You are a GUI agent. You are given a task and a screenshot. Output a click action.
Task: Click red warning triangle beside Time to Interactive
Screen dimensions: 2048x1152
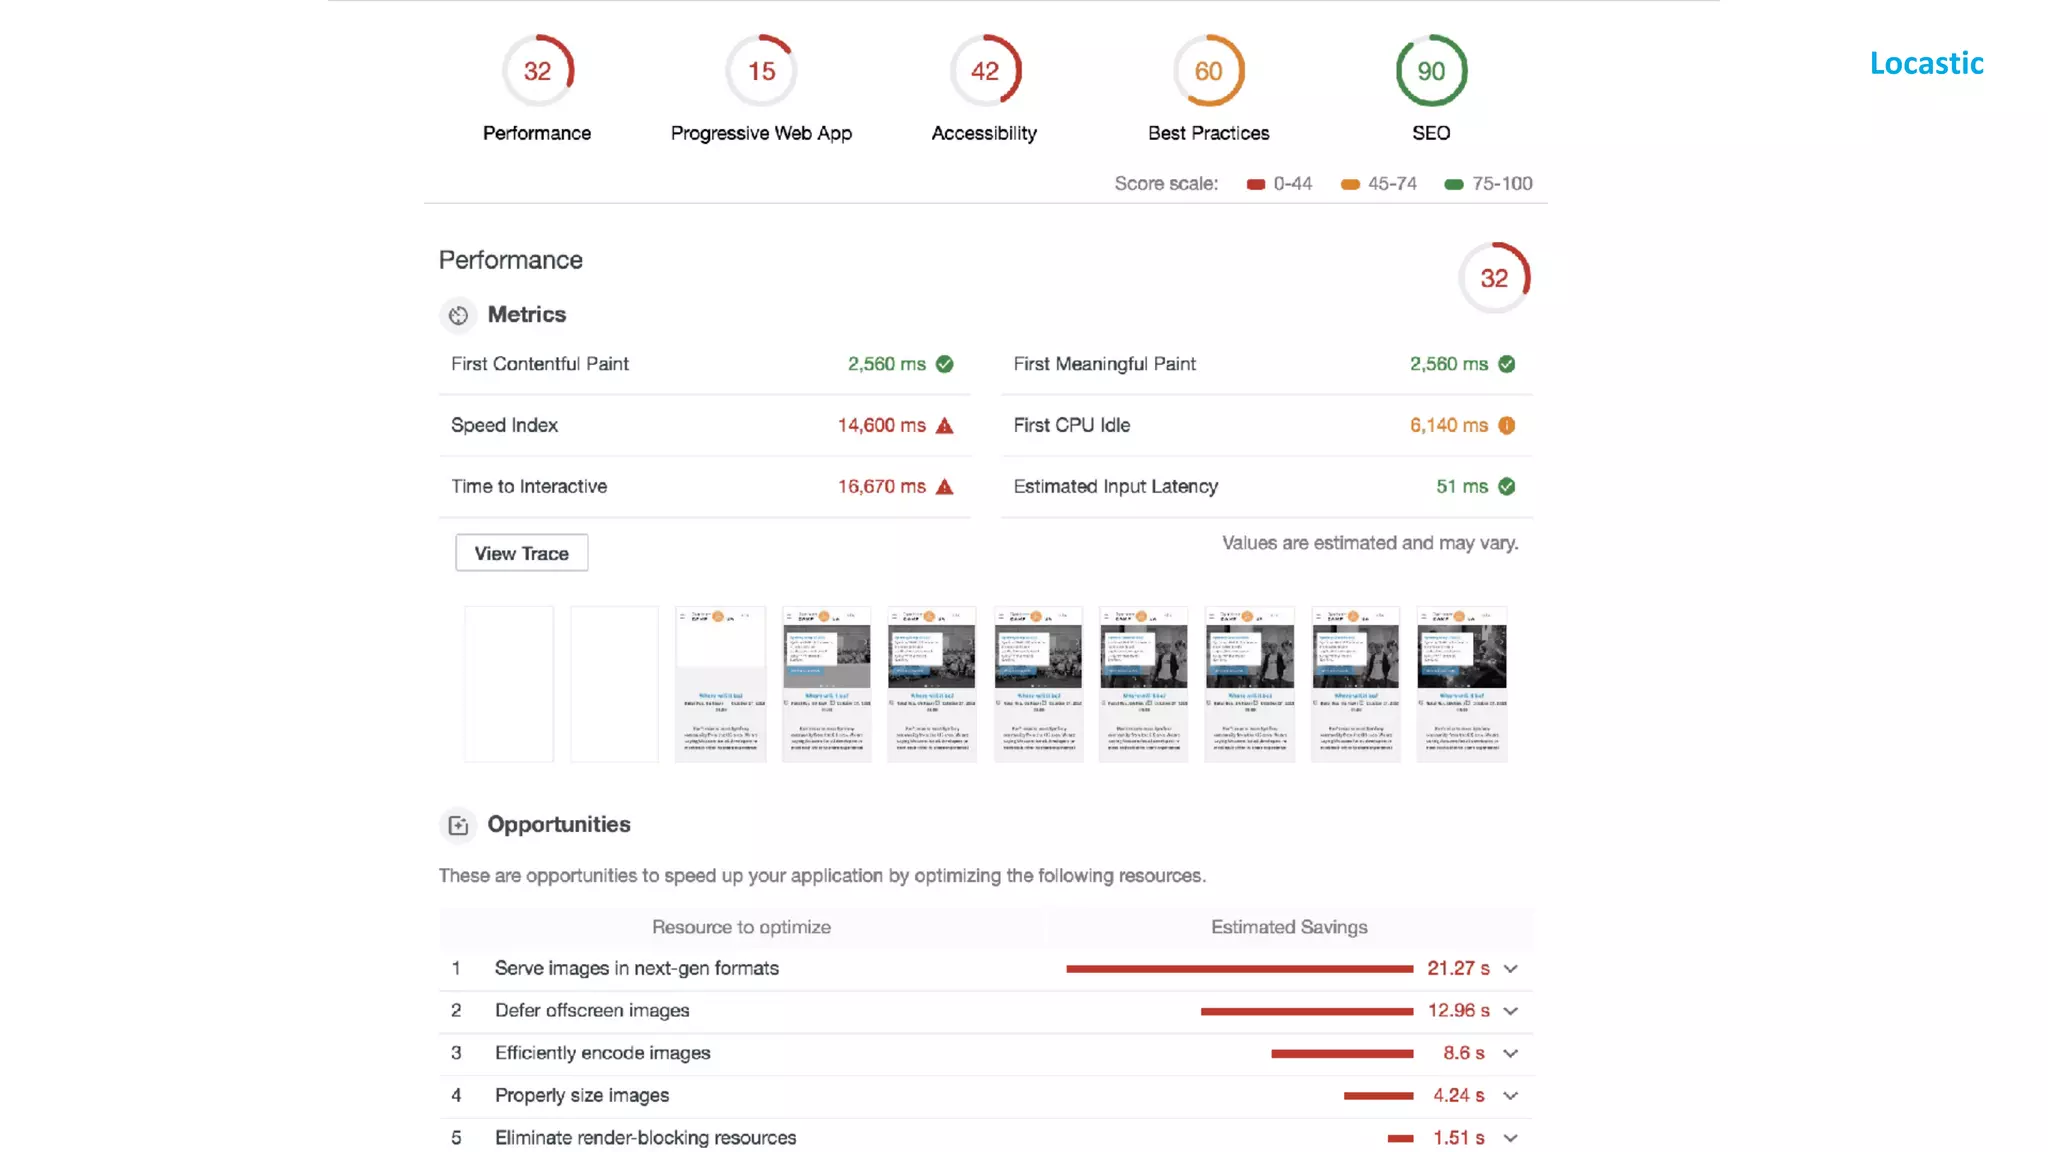[944, 487]
